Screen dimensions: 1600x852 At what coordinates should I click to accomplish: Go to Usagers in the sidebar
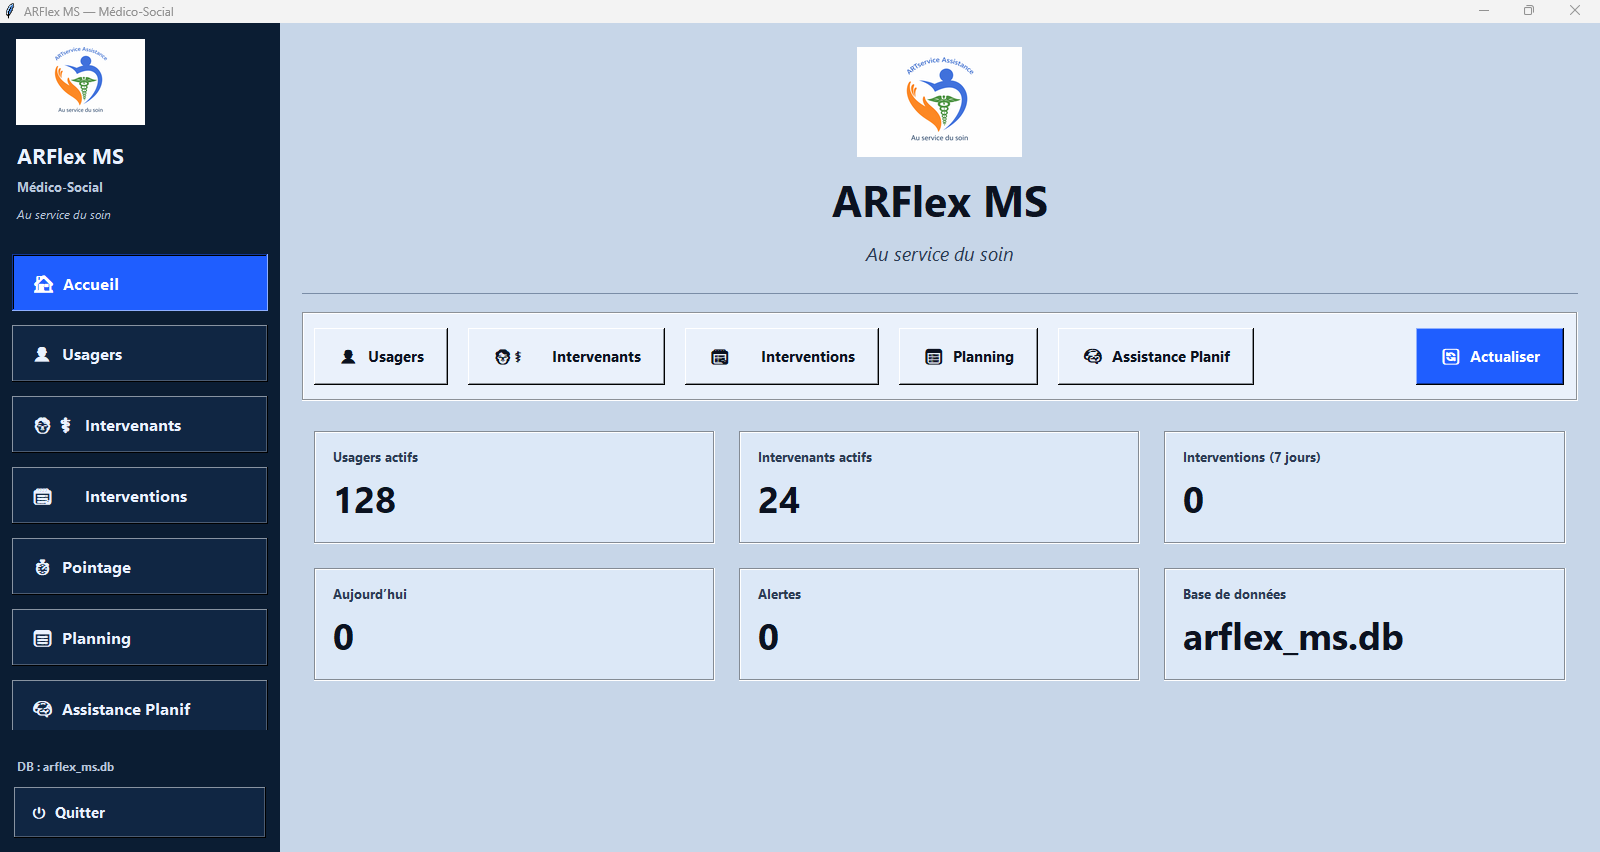coord(140,353)
